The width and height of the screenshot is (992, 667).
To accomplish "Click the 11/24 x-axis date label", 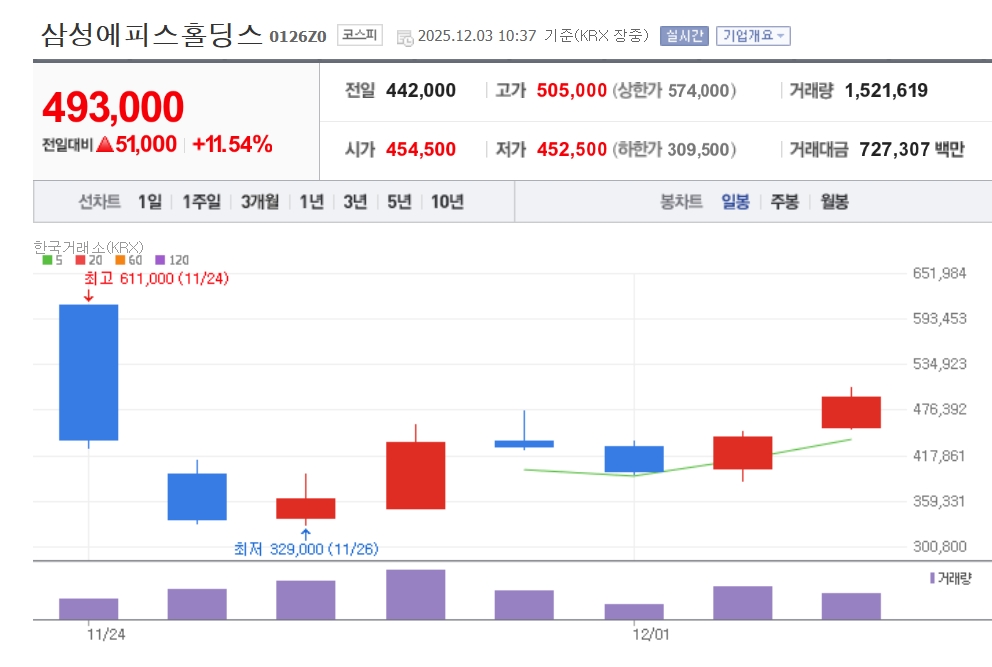I will click(x=106, y=634).
